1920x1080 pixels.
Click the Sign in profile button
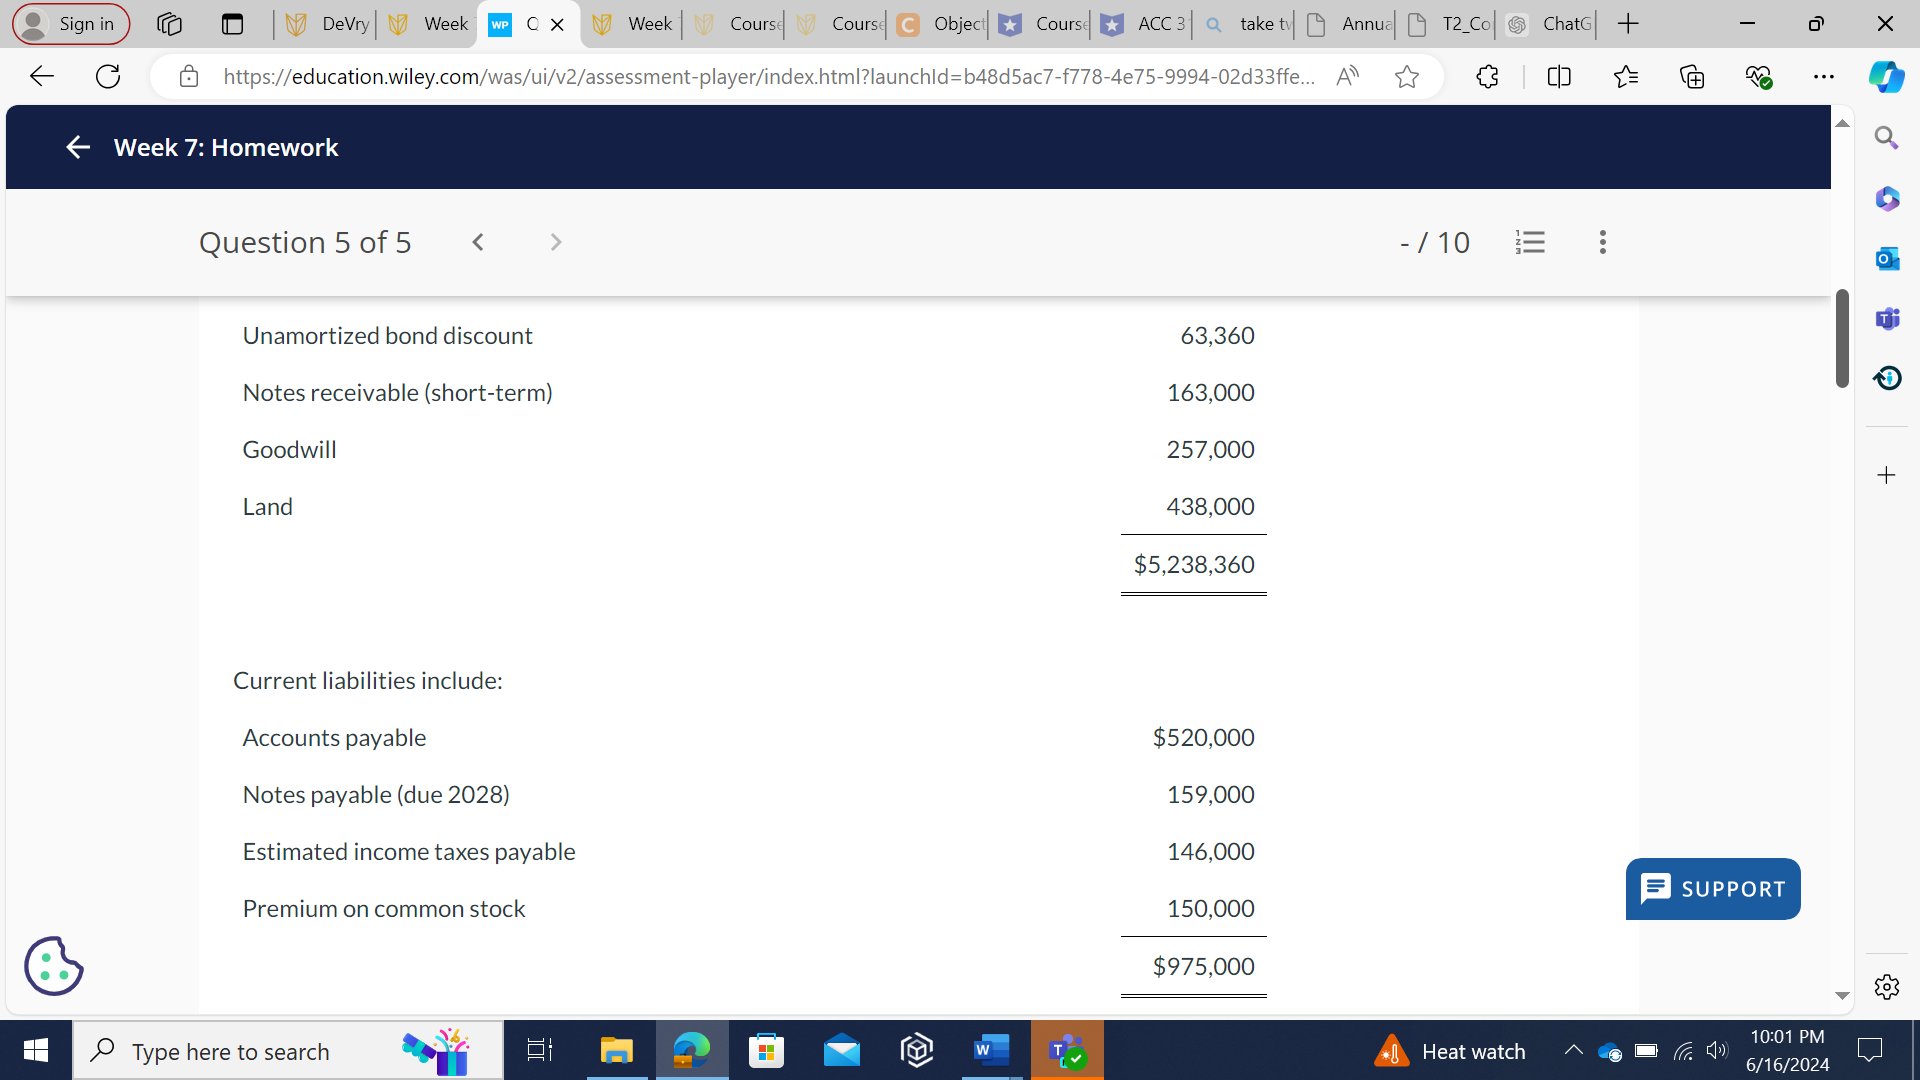tap(71, 24)
